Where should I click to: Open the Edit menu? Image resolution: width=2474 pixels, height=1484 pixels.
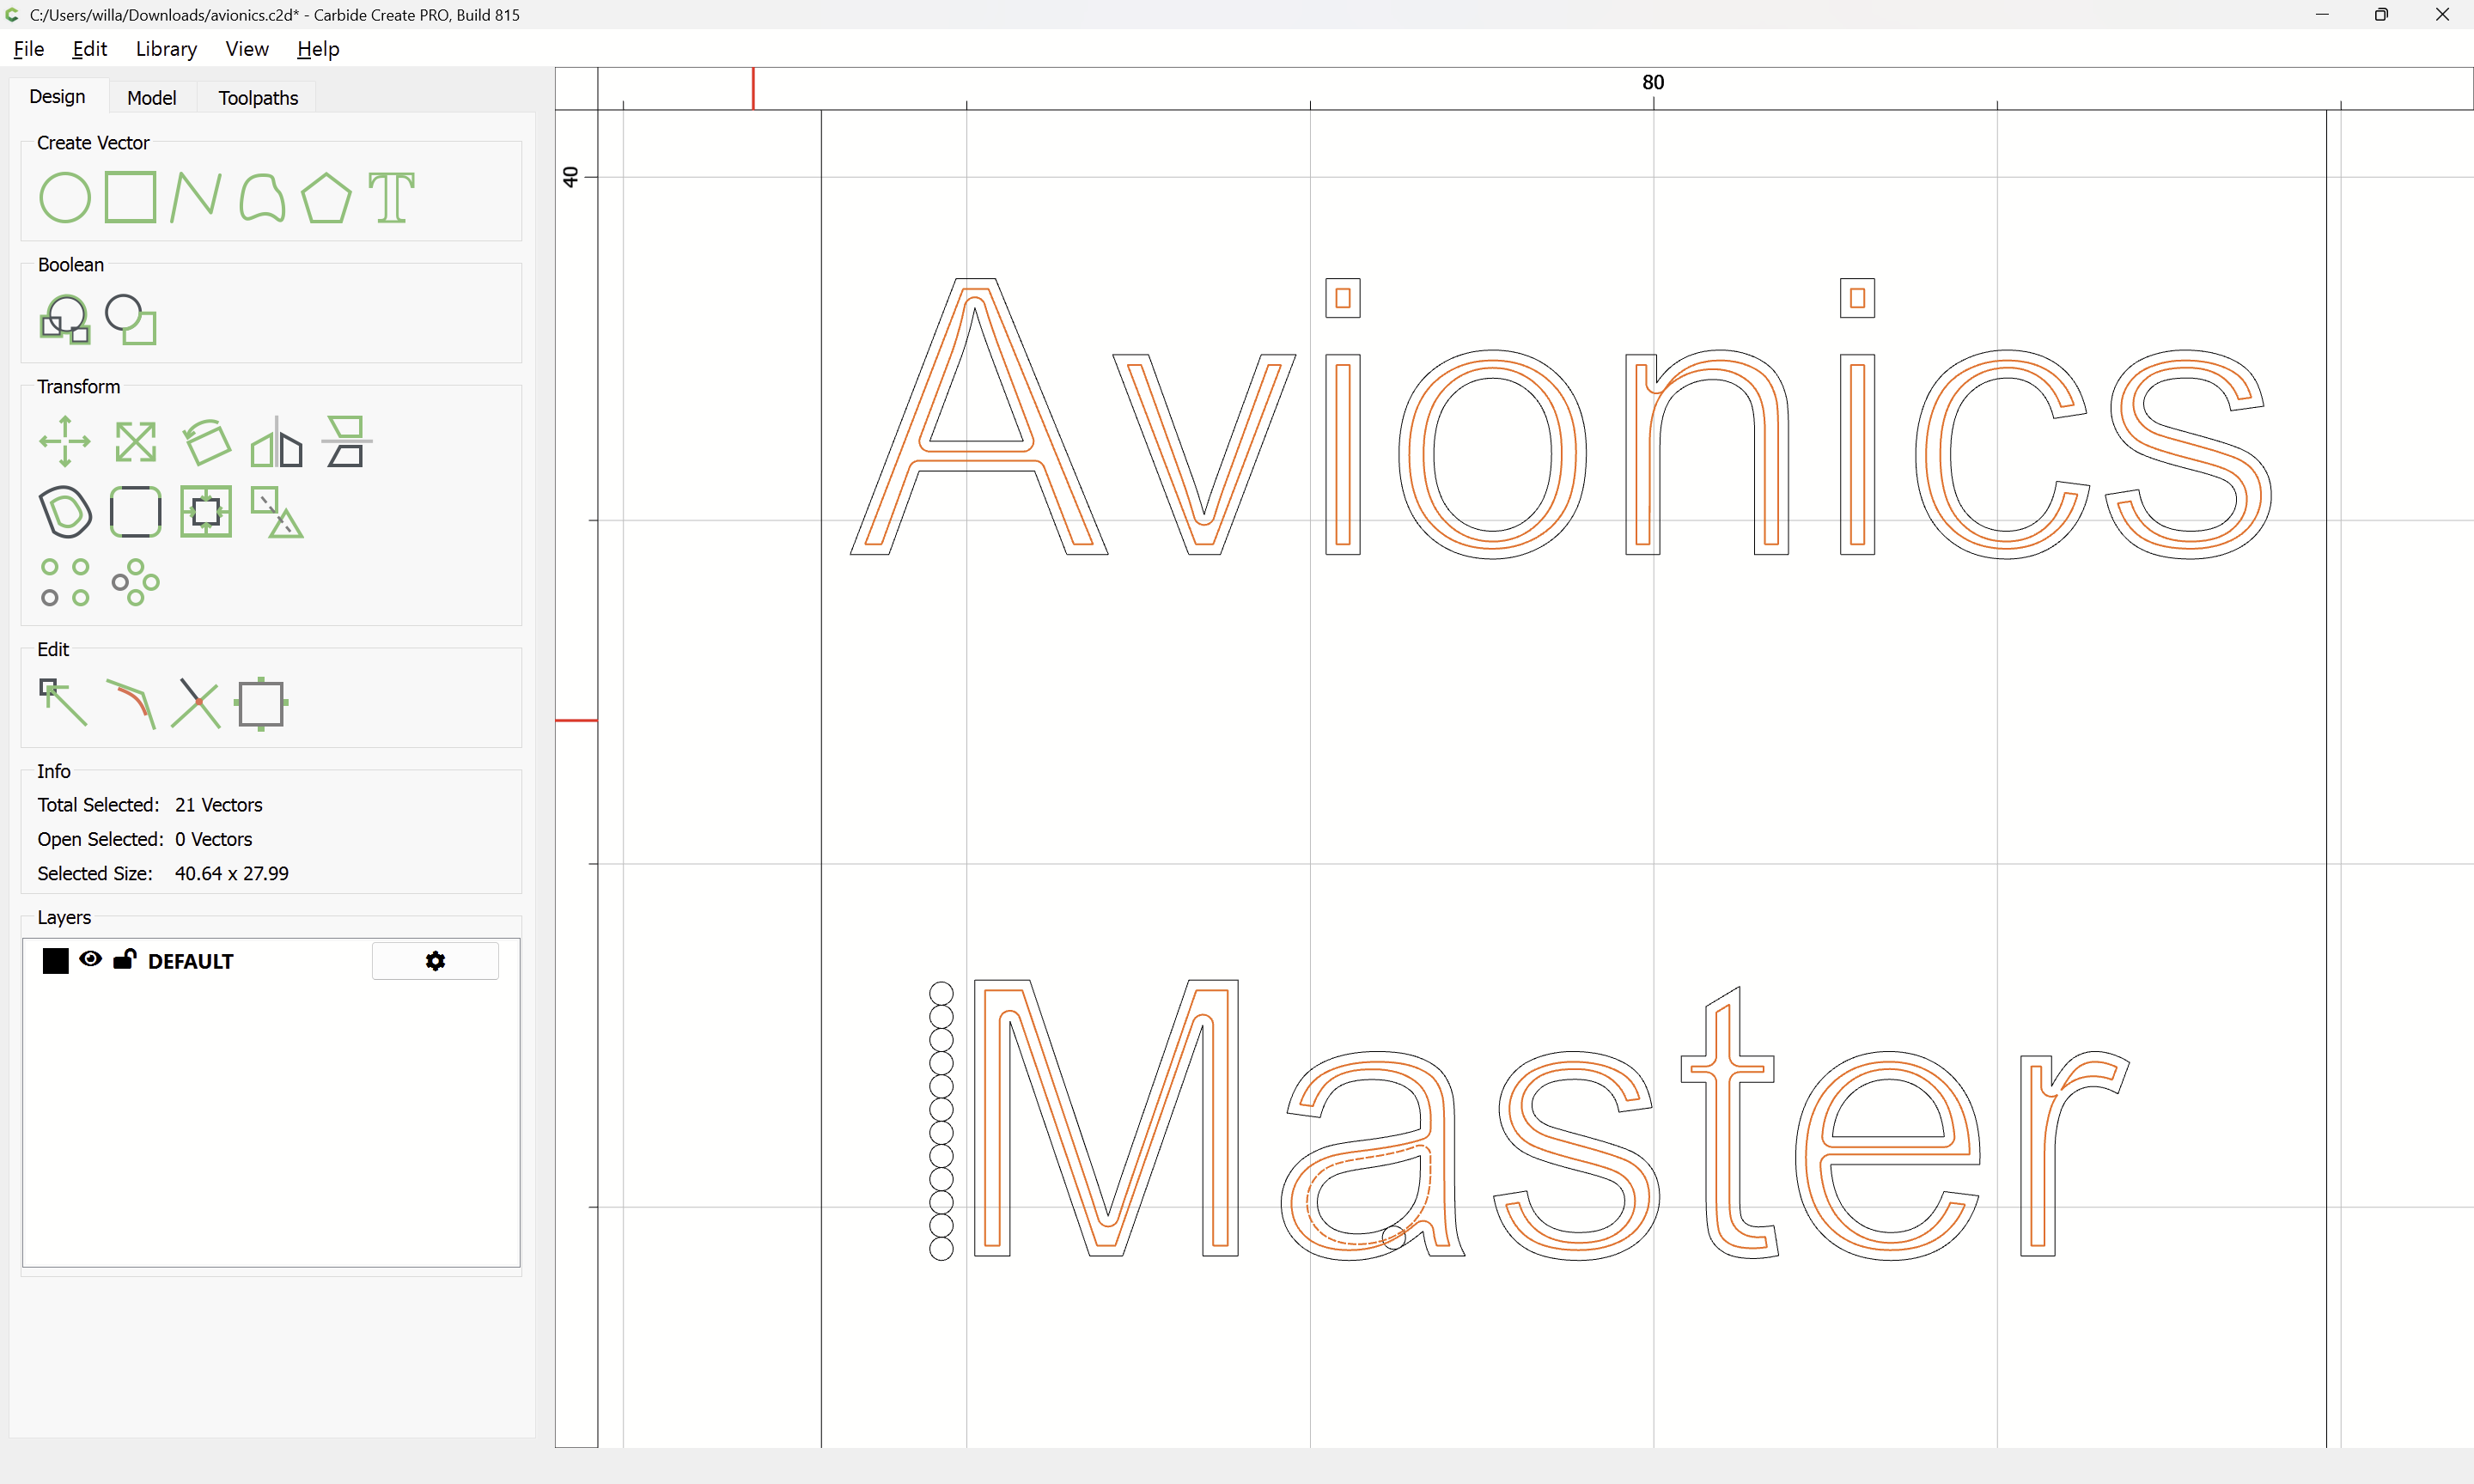90,49
